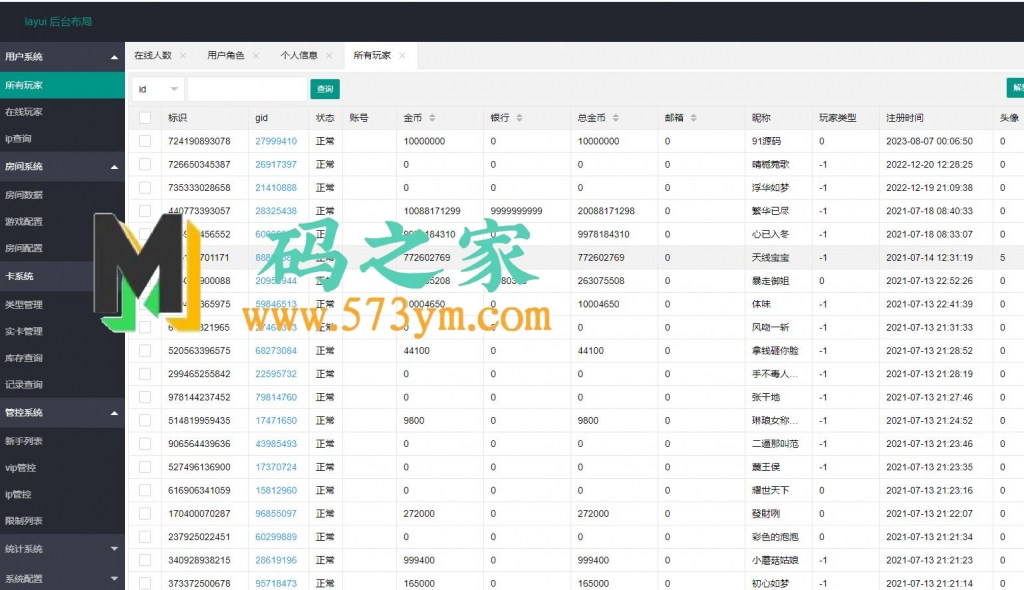The width and height of the screenshot is (1024, 590).
Task: Check the row with 标识 978144237452
Action: coord(145,397)
